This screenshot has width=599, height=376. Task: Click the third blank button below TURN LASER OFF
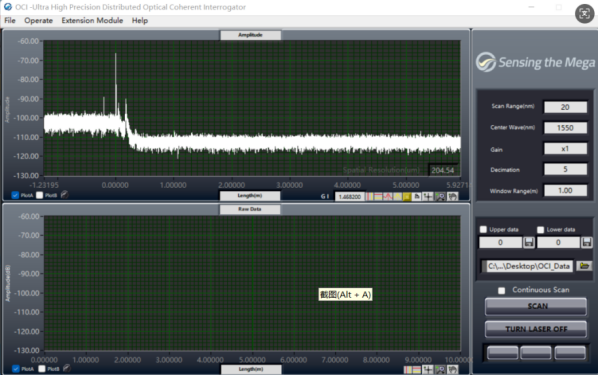point(570,353)
